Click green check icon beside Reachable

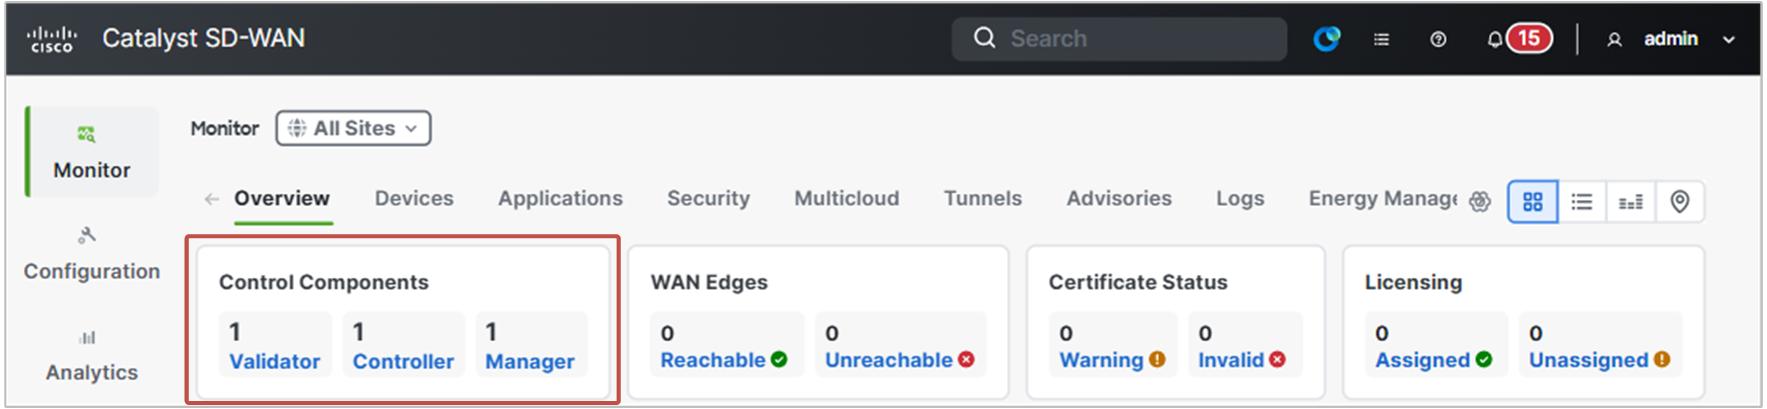point(779,360)
